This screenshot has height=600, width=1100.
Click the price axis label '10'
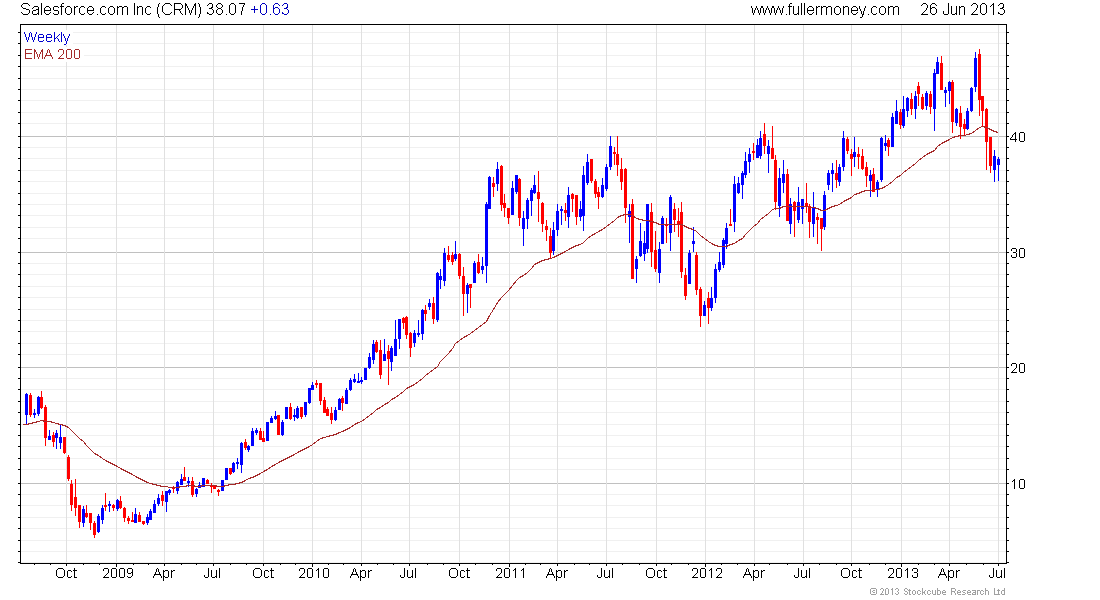coord(1017,484)
